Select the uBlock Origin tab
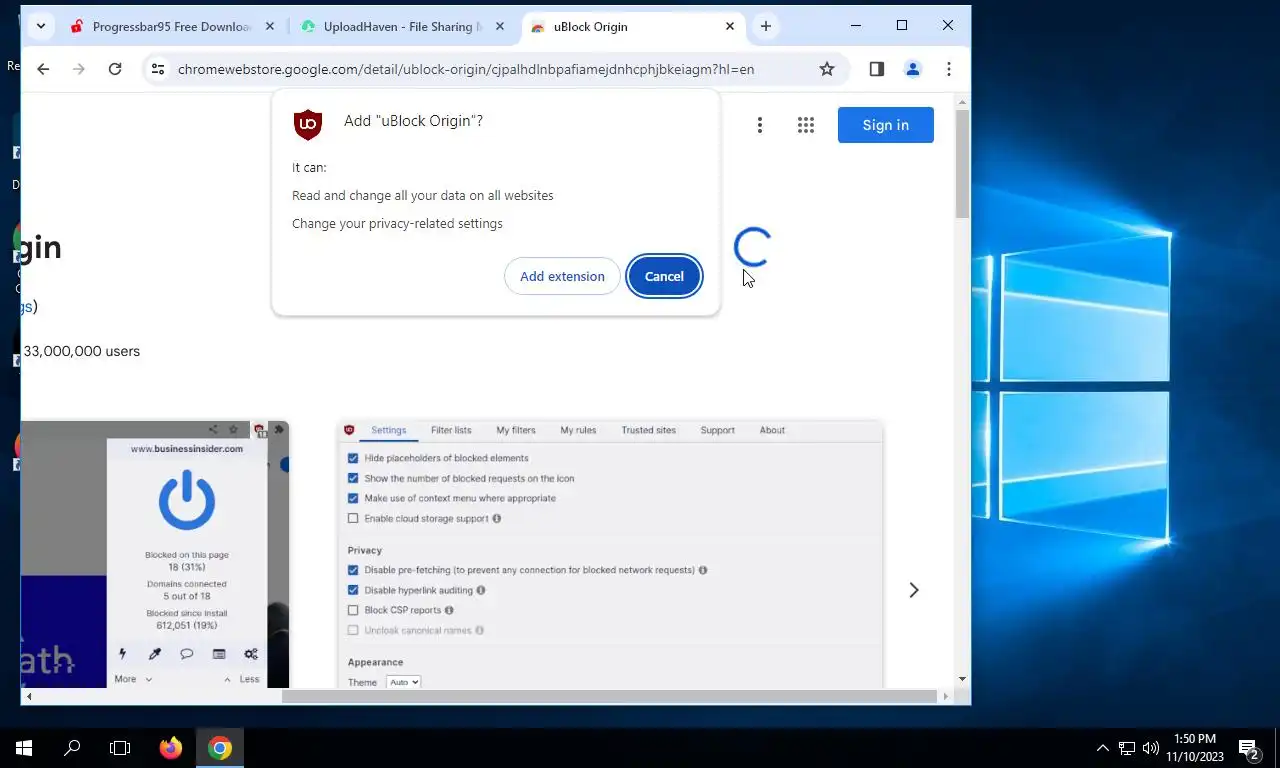 pos(634,27)
